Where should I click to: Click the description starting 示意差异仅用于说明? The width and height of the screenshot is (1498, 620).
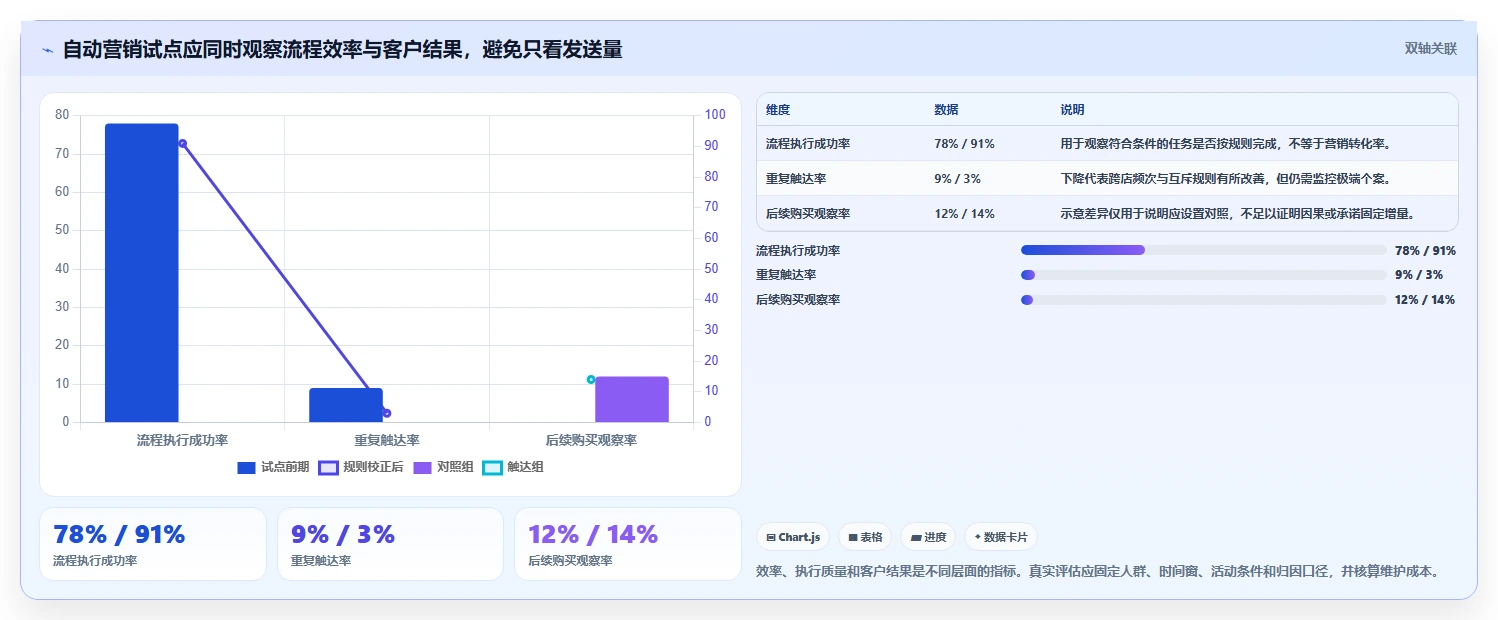(x=1238, y=214)
